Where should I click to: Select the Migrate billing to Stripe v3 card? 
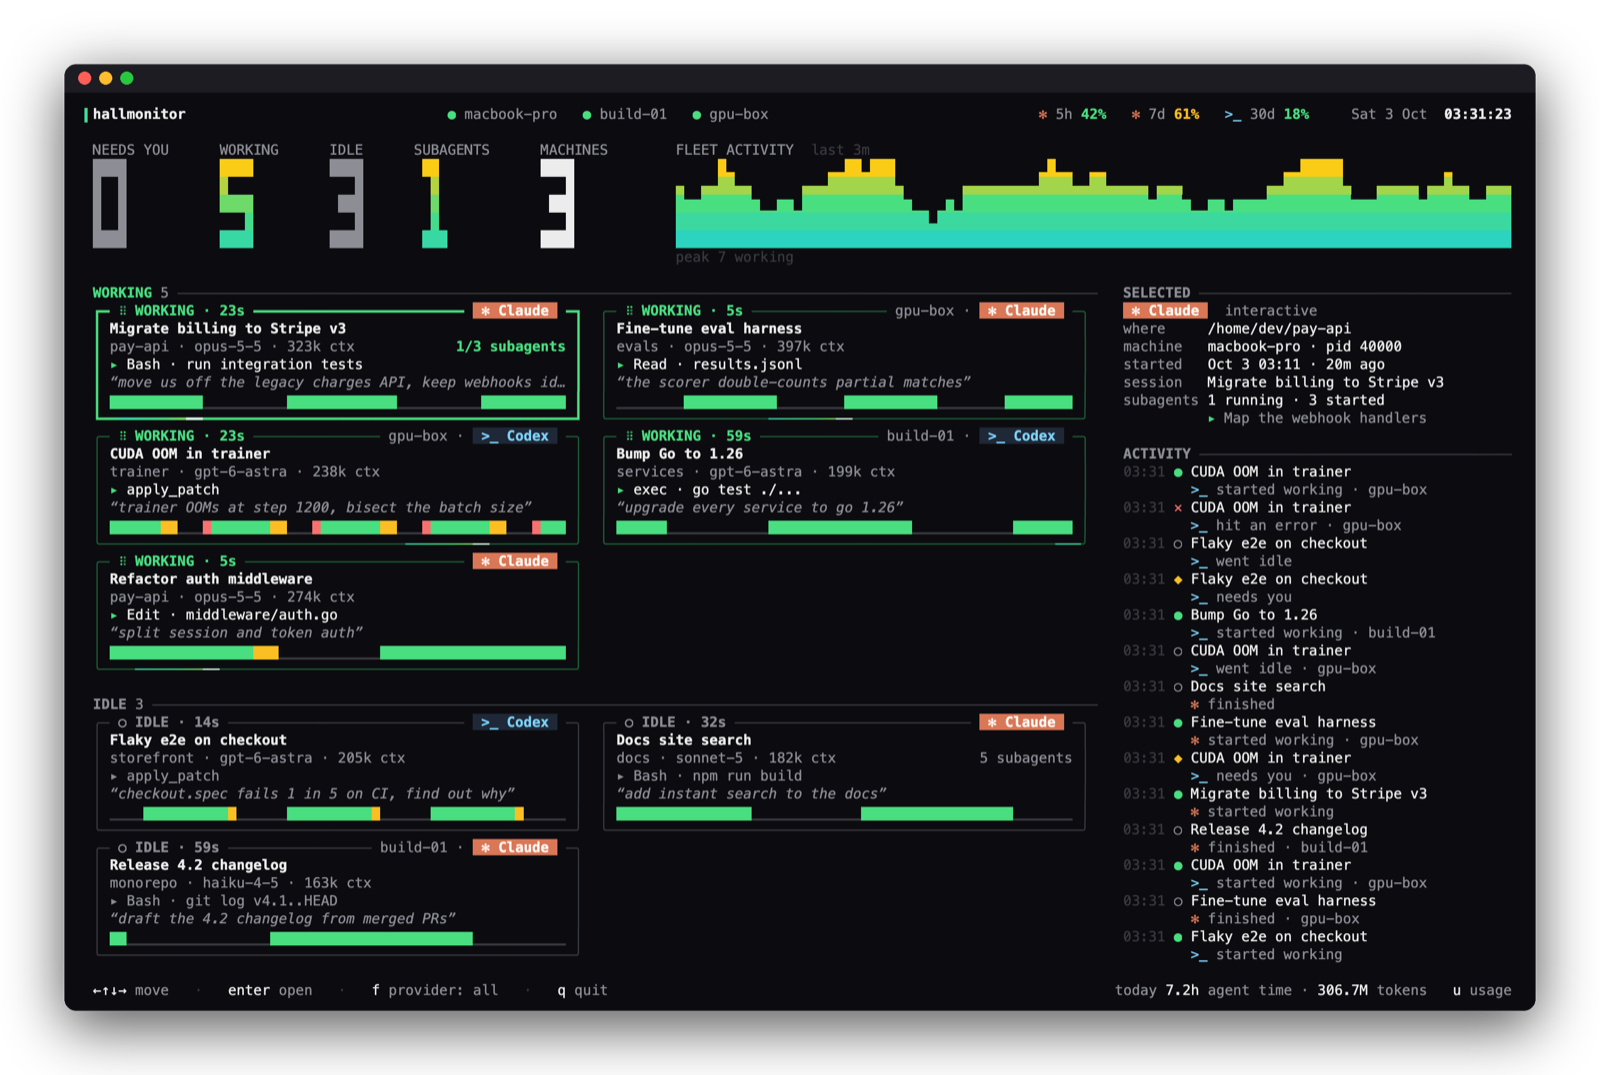pyautogui.click(x=337, y=364)
